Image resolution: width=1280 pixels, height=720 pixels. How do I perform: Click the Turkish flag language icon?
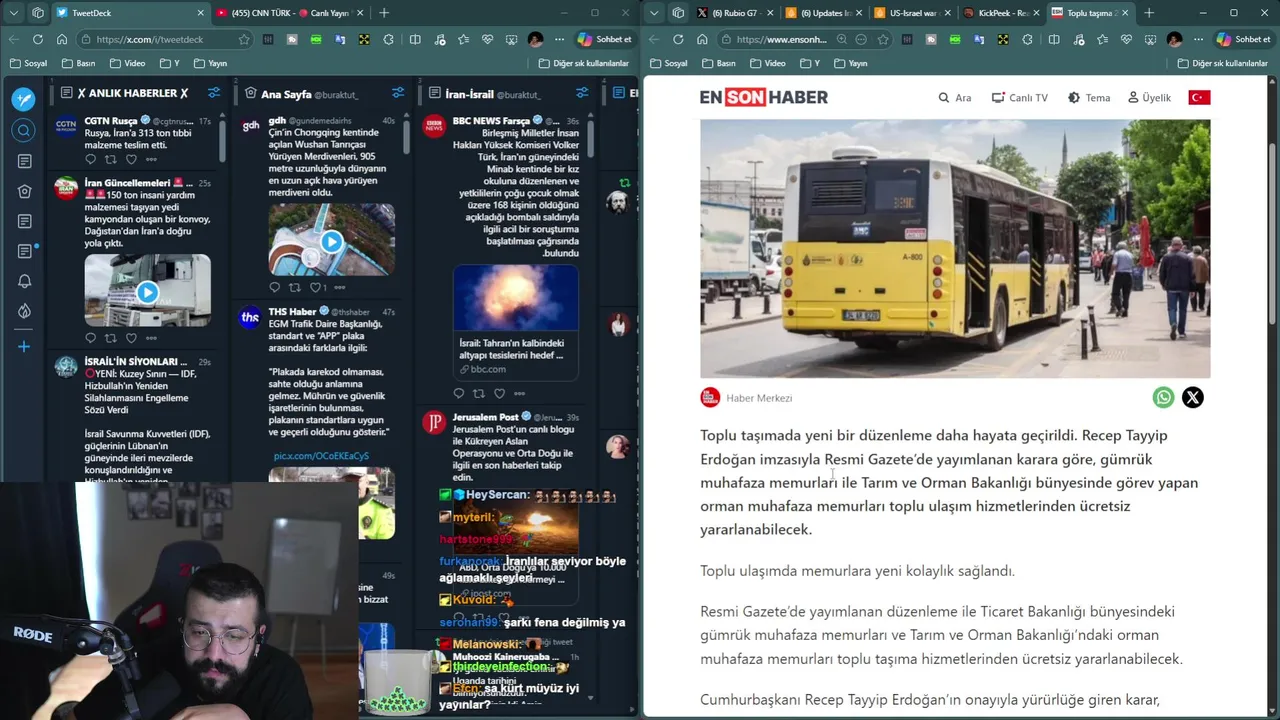1199,97
